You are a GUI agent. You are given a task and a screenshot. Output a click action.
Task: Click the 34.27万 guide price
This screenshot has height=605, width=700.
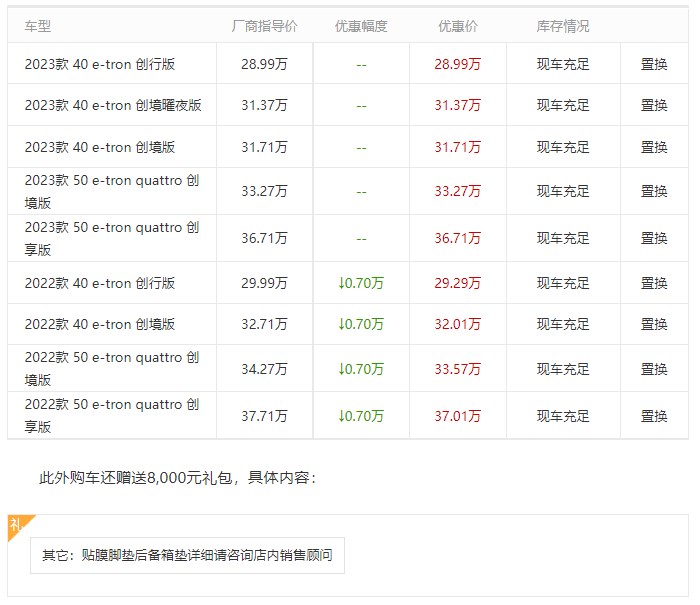264,369
